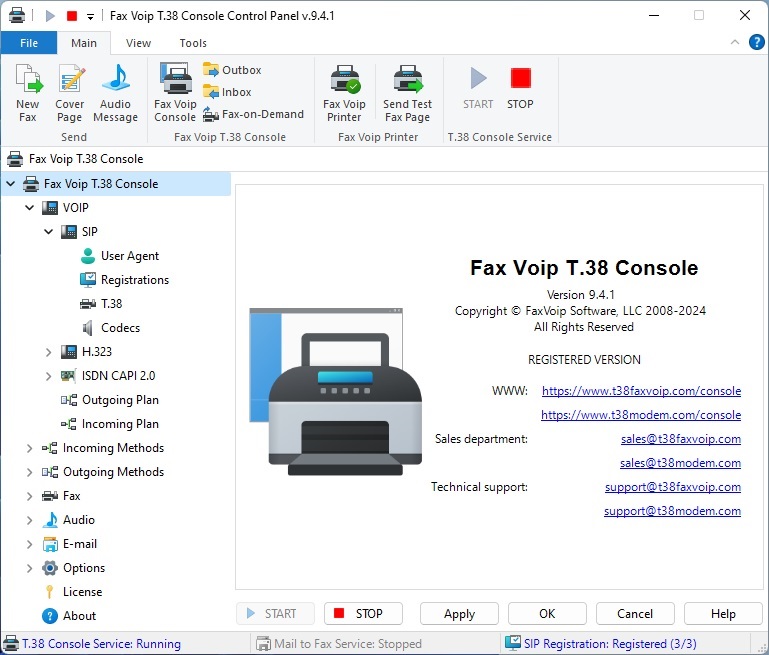Expand the ISDN CAPI 2.0 node
The image size is (769, 655).
pyautogui.click(x=49, y=376)
